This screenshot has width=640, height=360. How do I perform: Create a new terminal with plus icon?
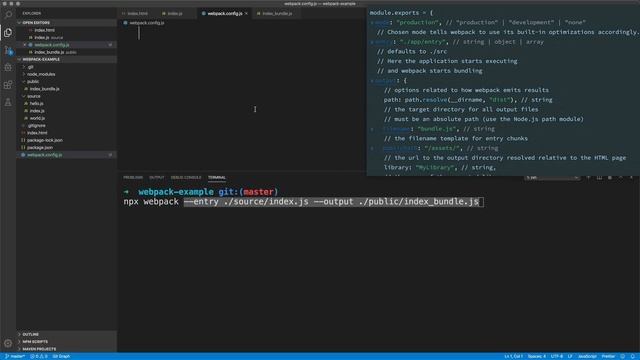(588, 178)
